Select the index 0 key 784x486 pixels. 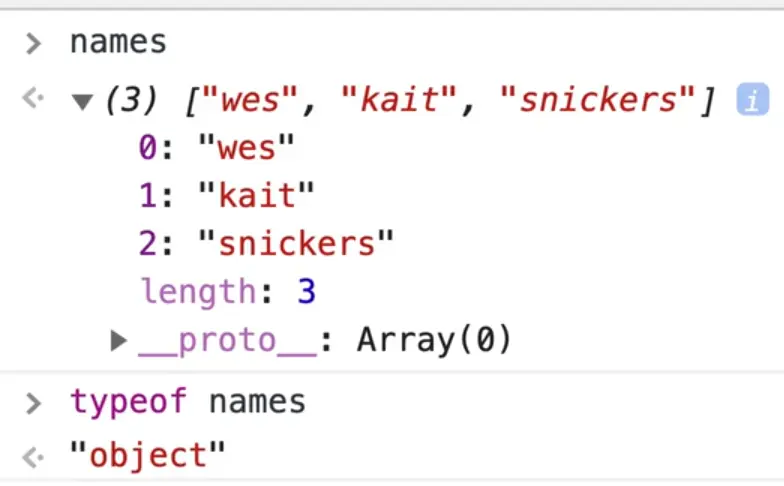pyautogui.click(x=148, y=149)
